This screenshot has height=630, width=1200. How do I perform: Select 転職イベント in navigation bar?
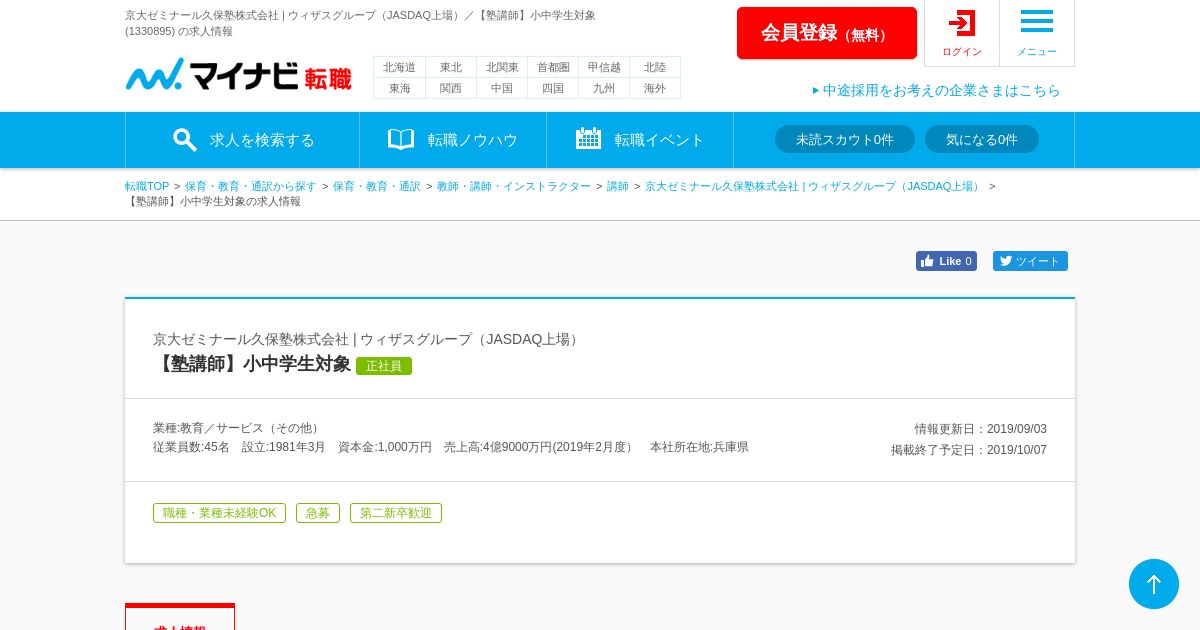pyautogui.click(x=640, y=140)
